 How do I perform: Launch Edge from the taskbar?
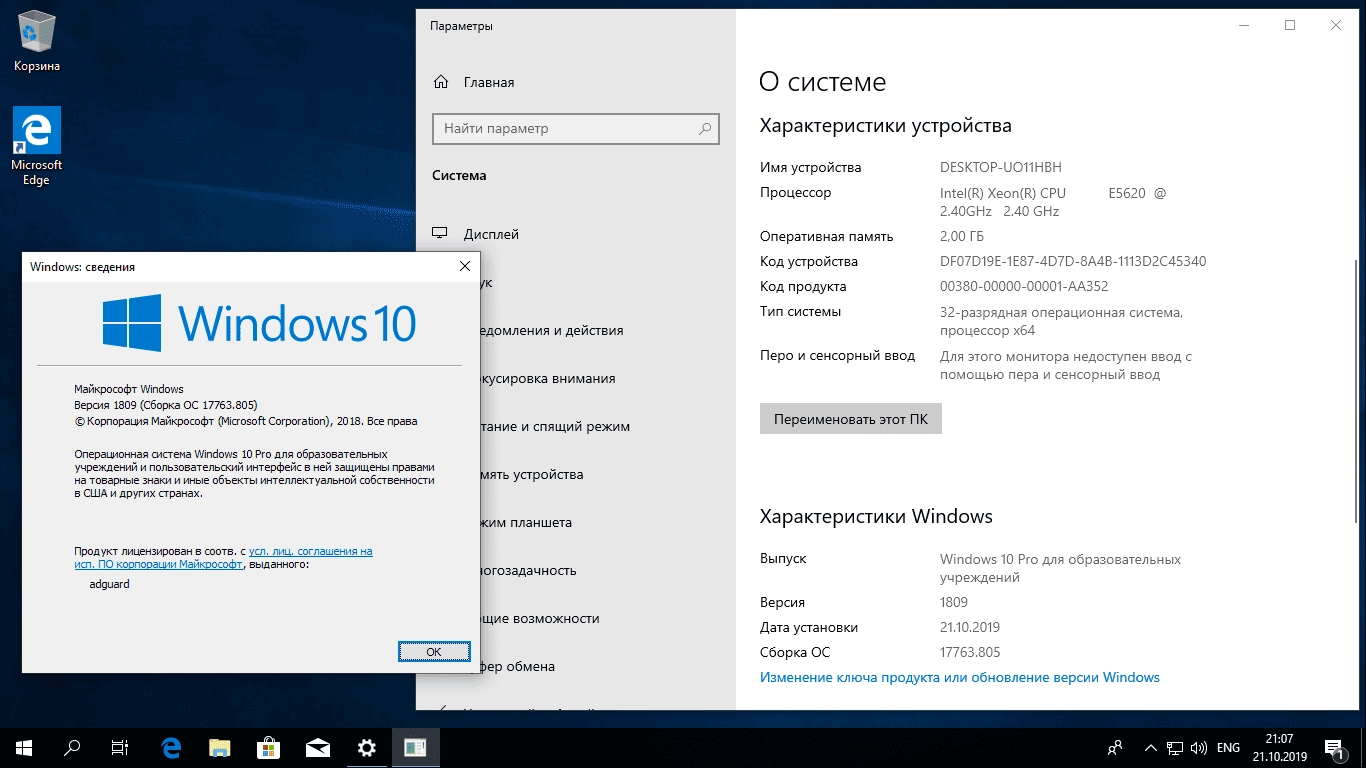171,747
